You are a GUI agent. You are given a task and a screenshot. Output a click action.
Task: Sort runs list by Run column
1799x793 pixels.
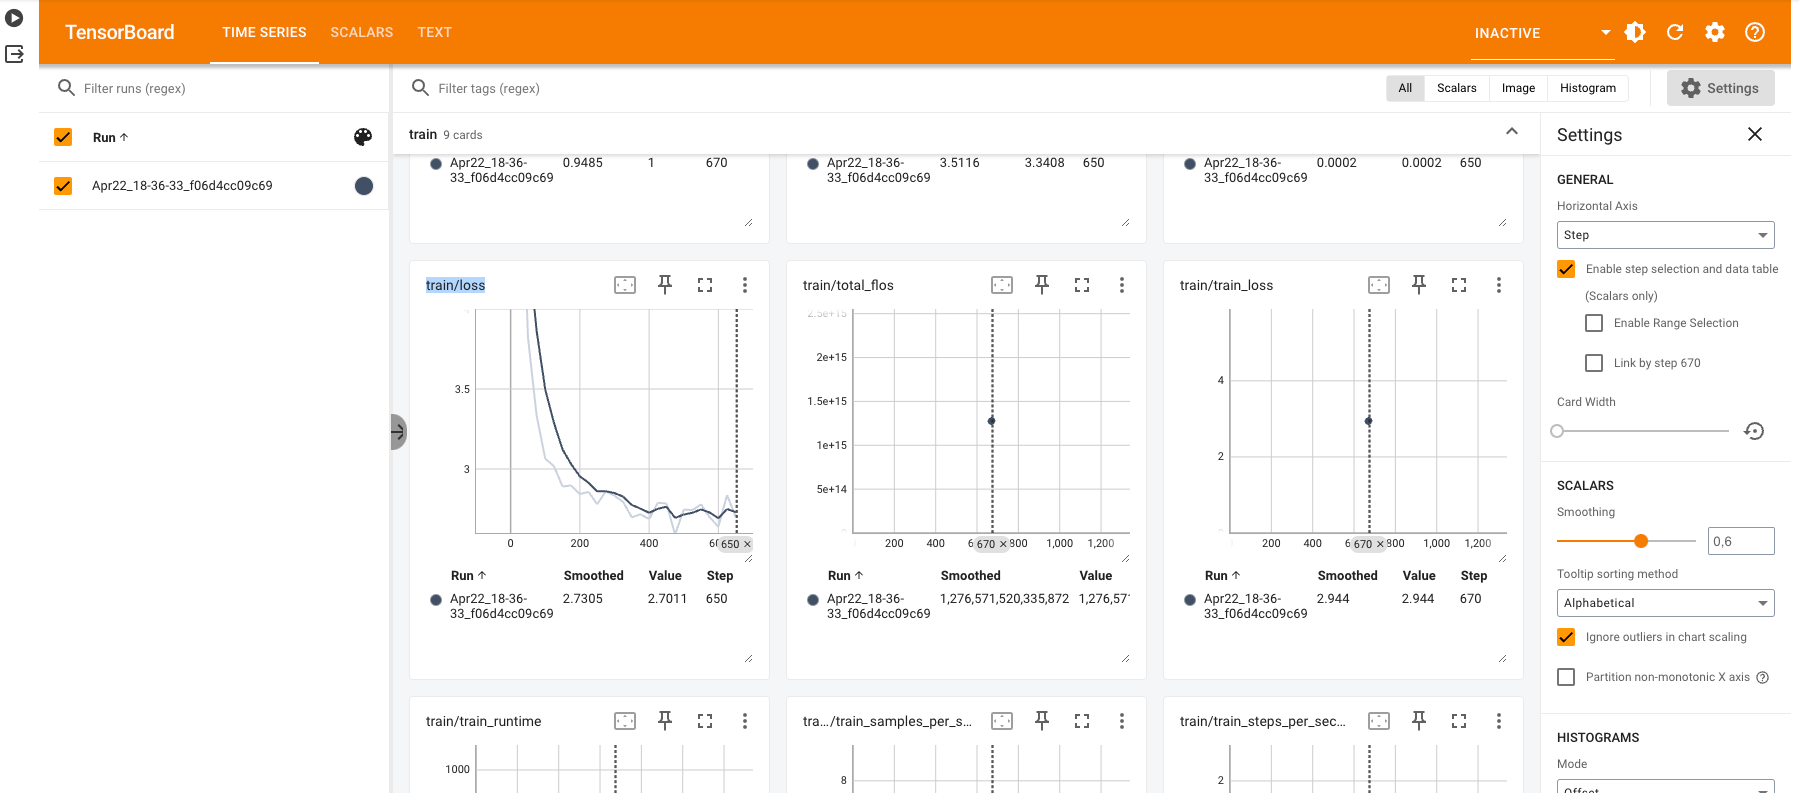pos(110,138)
